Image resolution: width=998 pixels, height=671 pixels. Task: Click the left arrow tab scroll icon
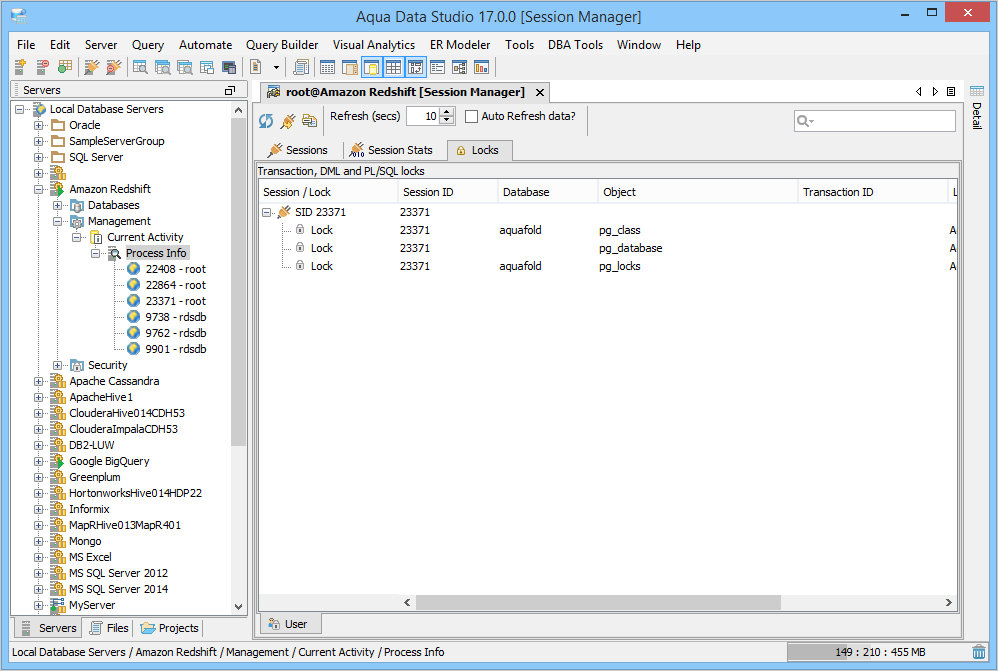coord(918,92)
